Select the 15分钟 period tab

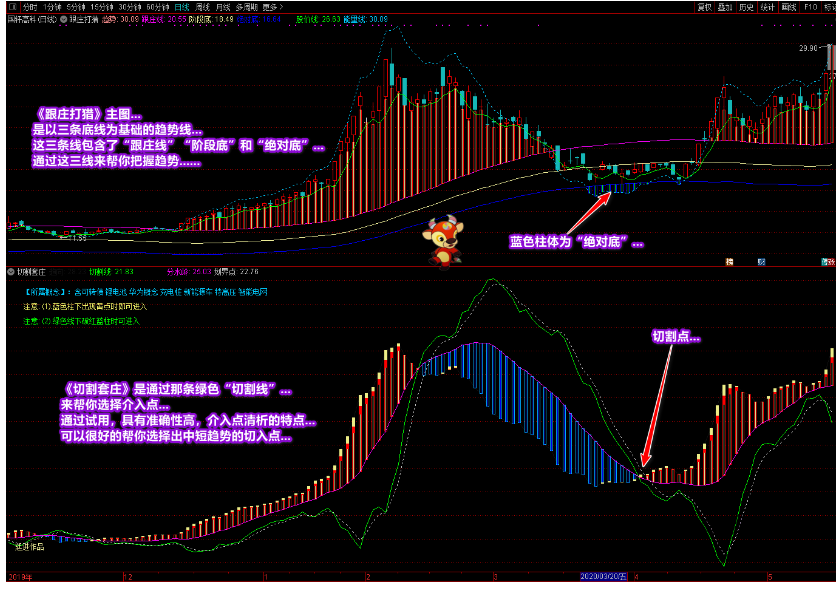pyautogui.click(x=101, y=6)
